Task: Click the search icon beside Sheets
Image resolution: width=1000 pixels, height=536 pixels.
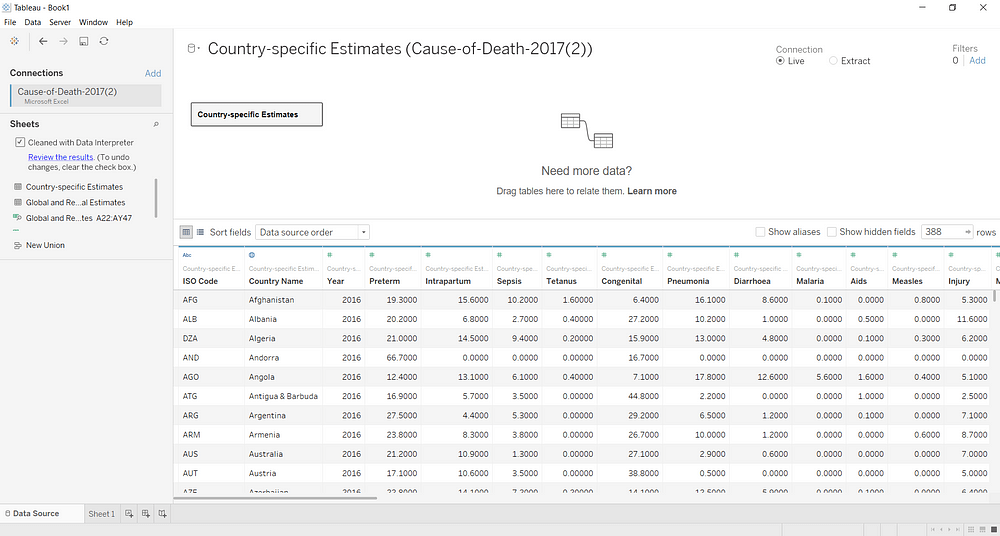Action: [x=155, y=124]
